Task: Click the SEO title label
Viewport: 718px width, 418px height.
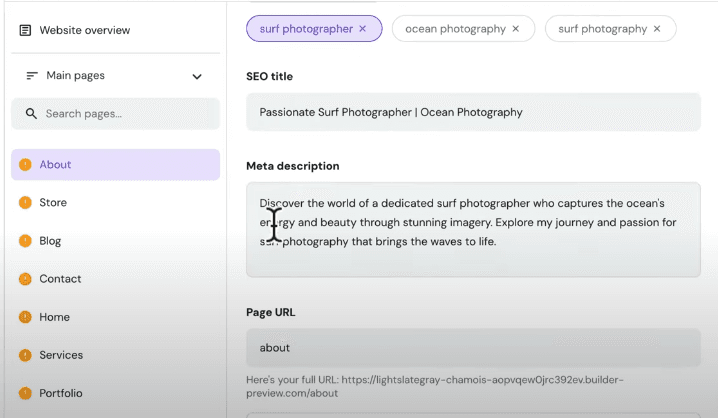Action: pyautogui.click(x=269, y=76)
